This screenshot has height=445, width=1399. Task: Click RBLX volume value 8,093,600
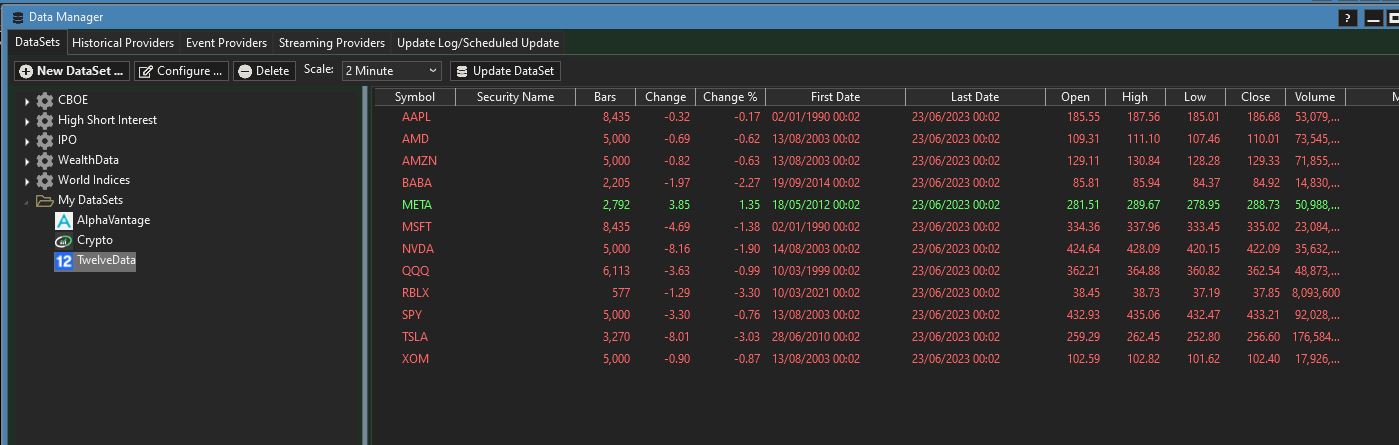click(x=1316, y=293)
